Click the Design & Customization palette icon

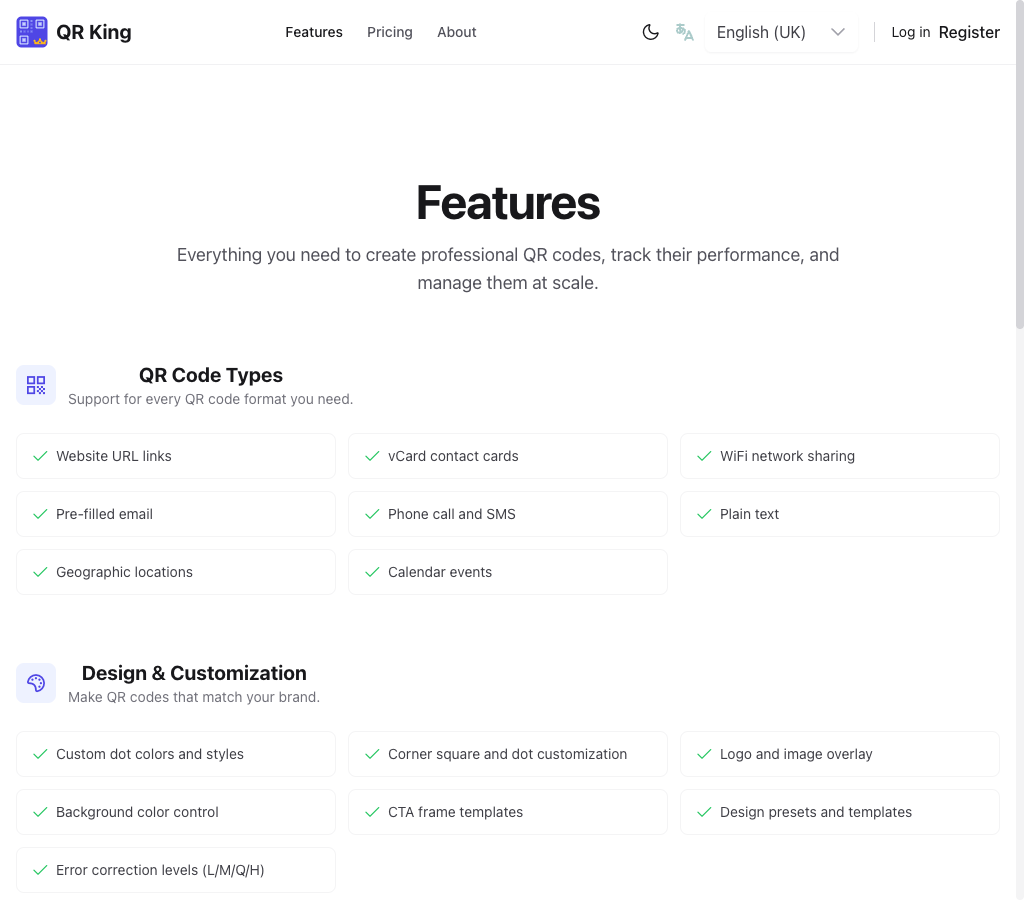[36, 683]
